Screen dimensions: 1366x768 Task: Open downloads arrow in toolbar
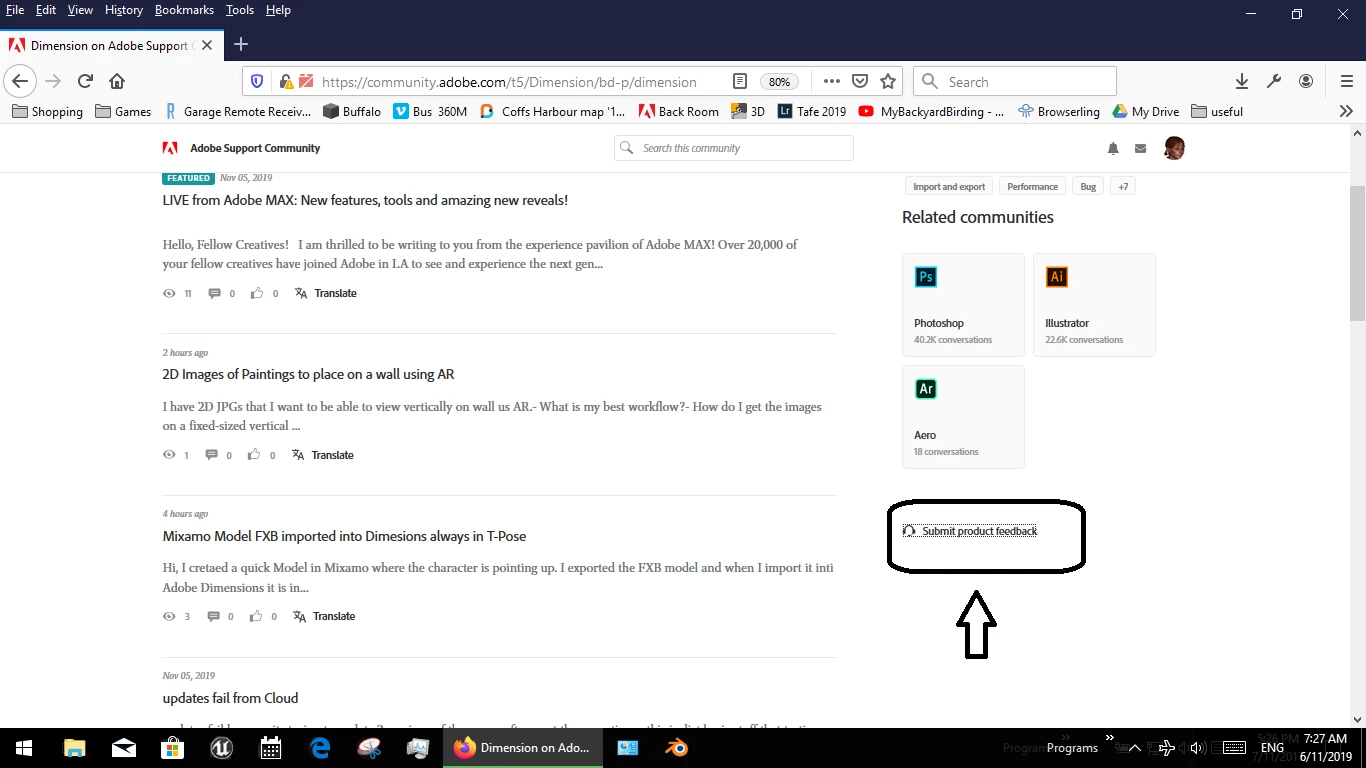(x=1241, y=82)
